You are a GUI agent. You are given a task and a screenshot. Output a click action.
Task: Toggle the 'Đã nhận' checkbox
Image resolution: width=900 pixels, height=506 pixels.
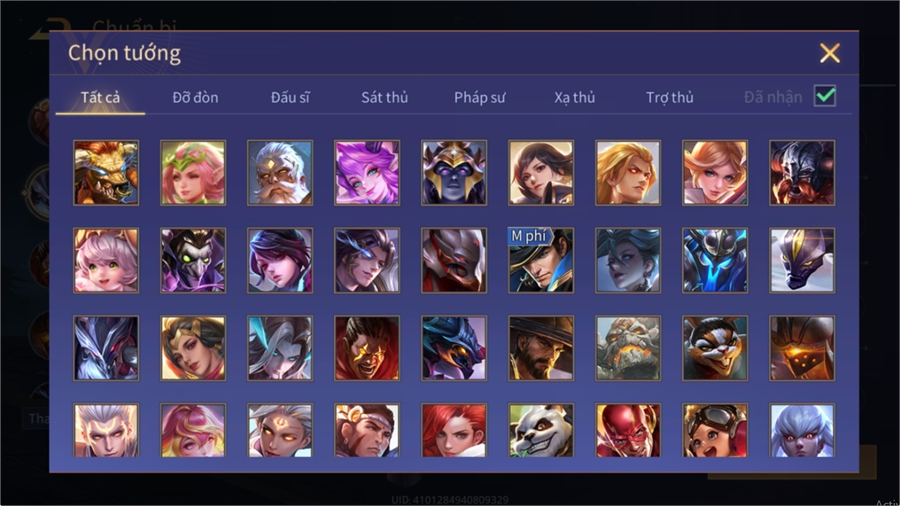point(825,96)
